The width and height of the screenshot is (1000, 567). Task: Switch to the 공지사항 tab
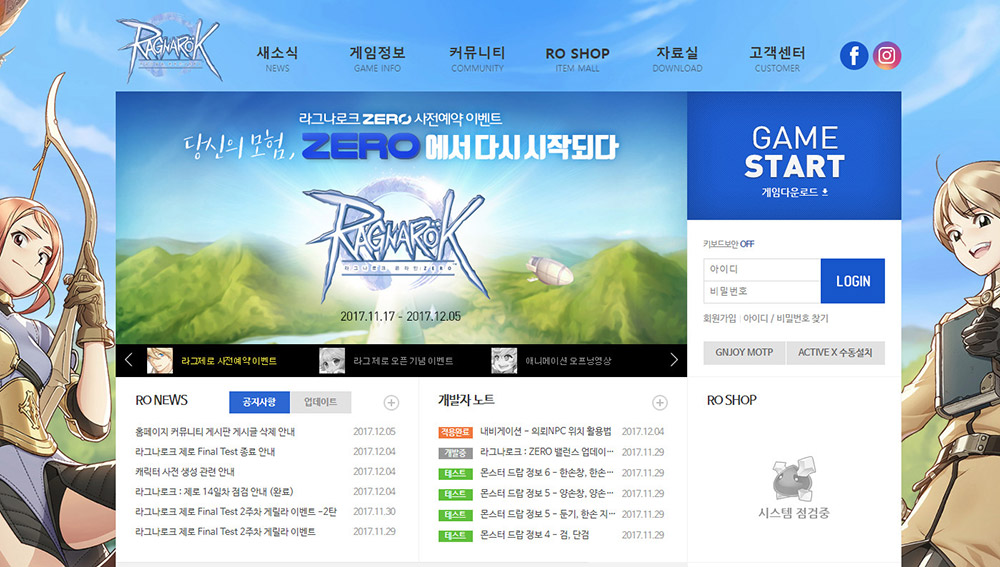pyautogui.click(x=260, y=402)
